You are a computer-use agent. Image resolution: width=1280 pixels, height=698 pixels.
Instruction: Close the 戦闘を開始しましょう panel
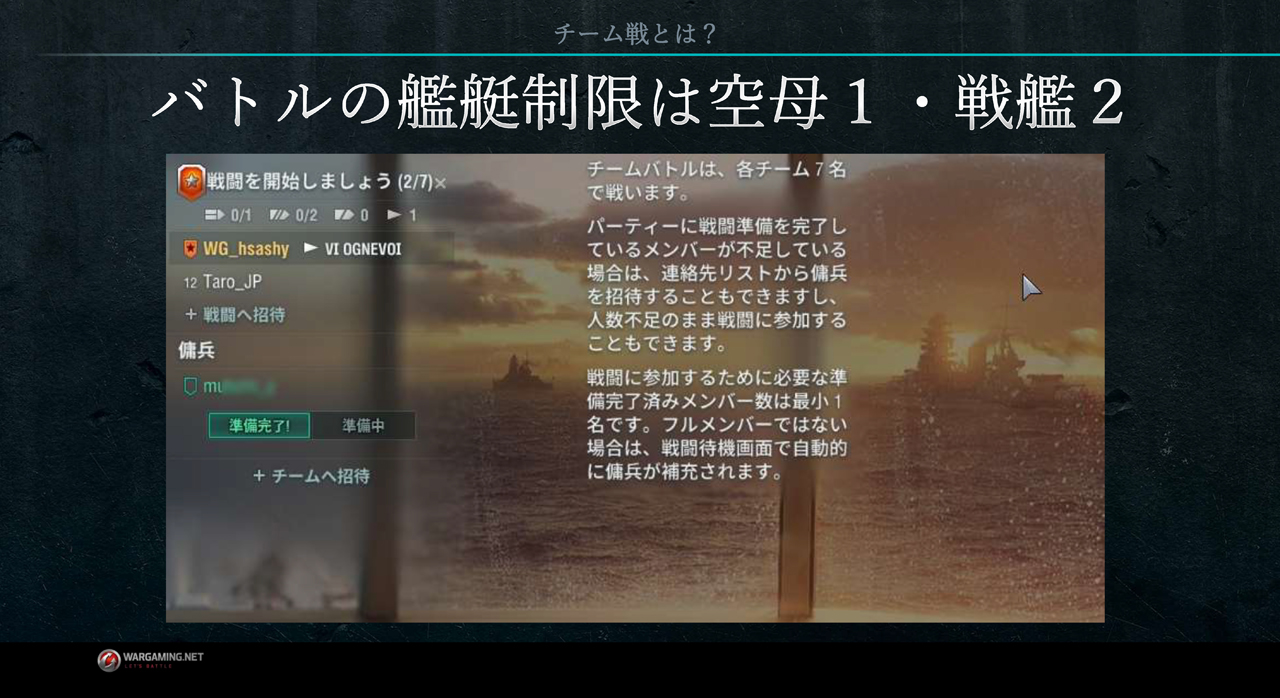[441, 183]
